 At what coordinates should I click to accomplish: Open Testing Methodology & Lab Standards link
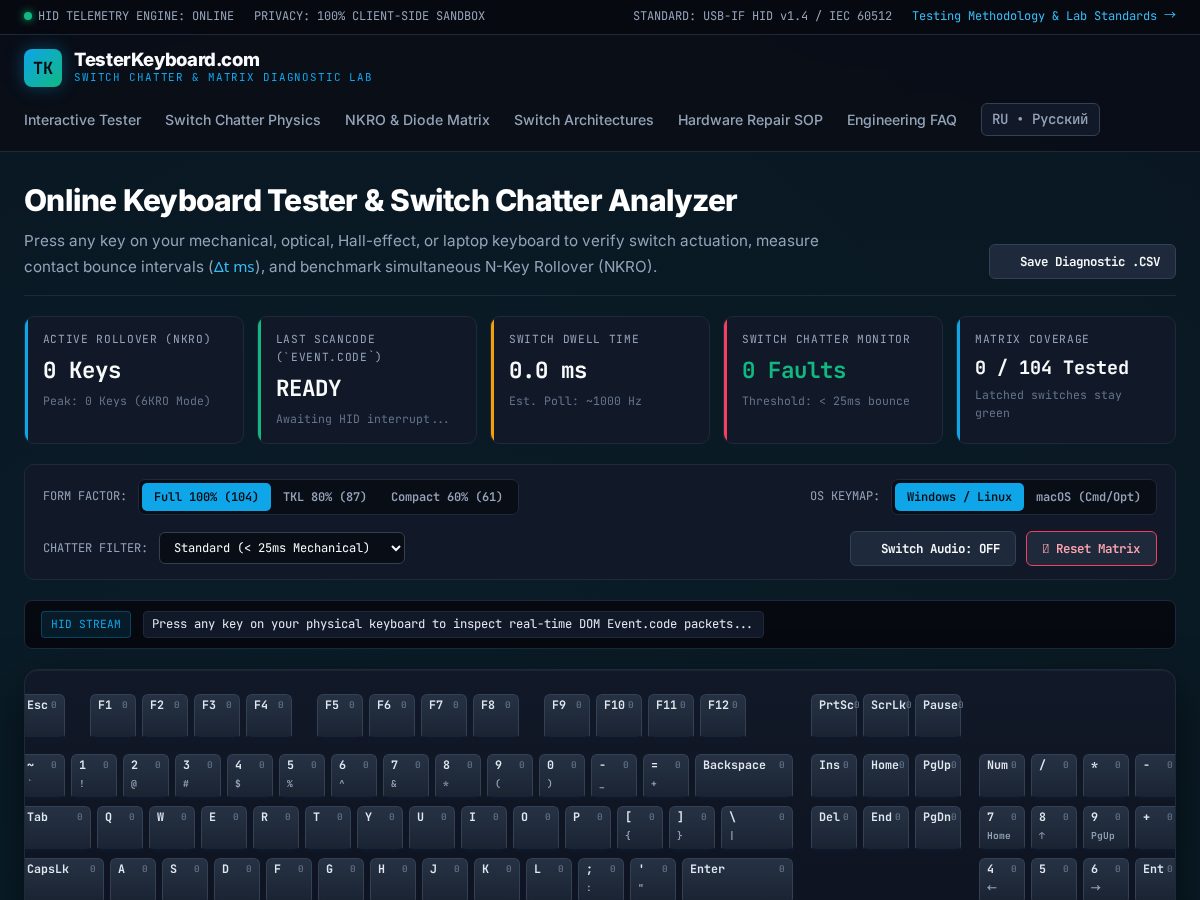click(1043, 16)
